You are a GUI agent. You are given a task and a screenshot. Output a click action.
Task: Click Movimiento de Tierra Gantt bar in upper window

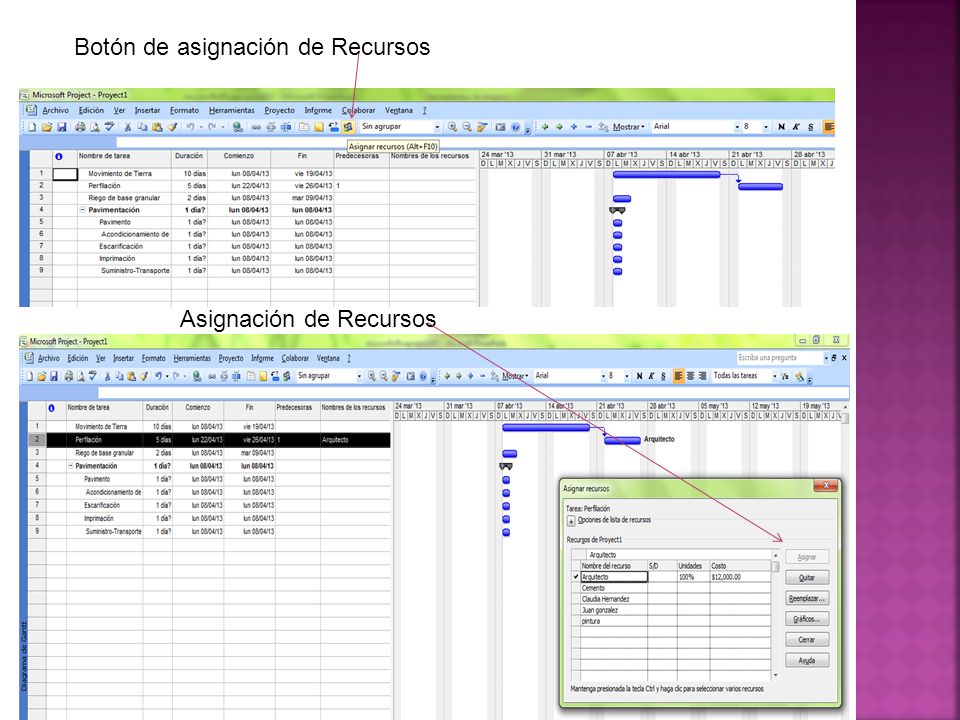pos(666,174)
